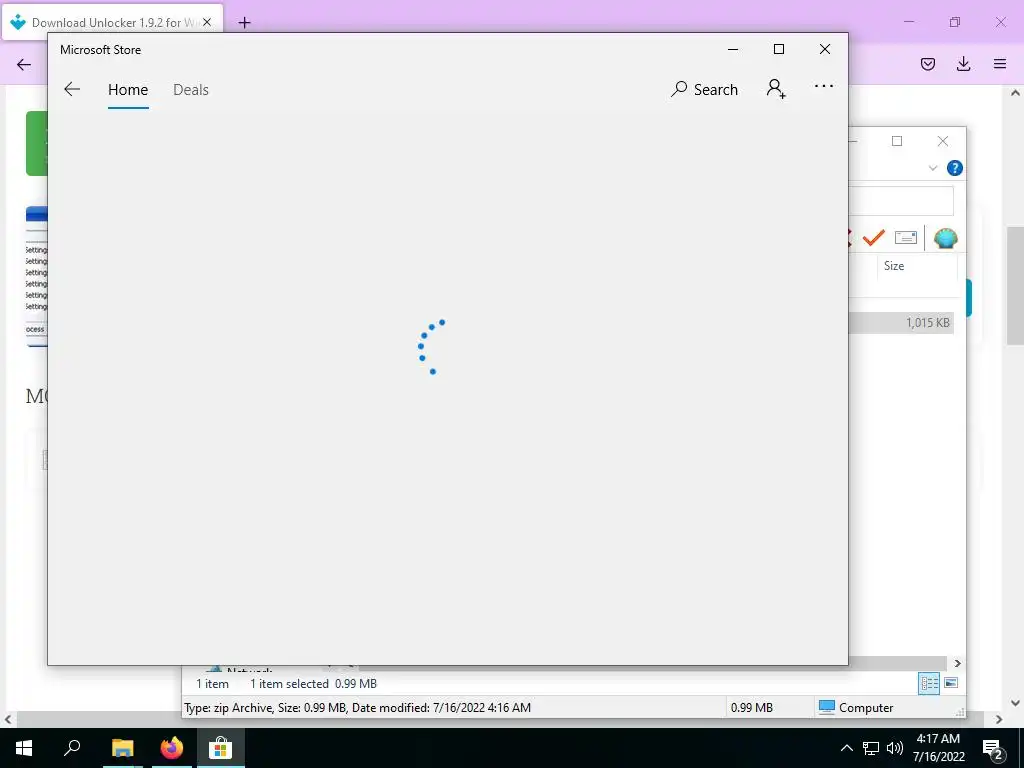Minimize the Microsoft Store window
The height and width of the screenshot is (768, 1024).
[x=733, y=50]
